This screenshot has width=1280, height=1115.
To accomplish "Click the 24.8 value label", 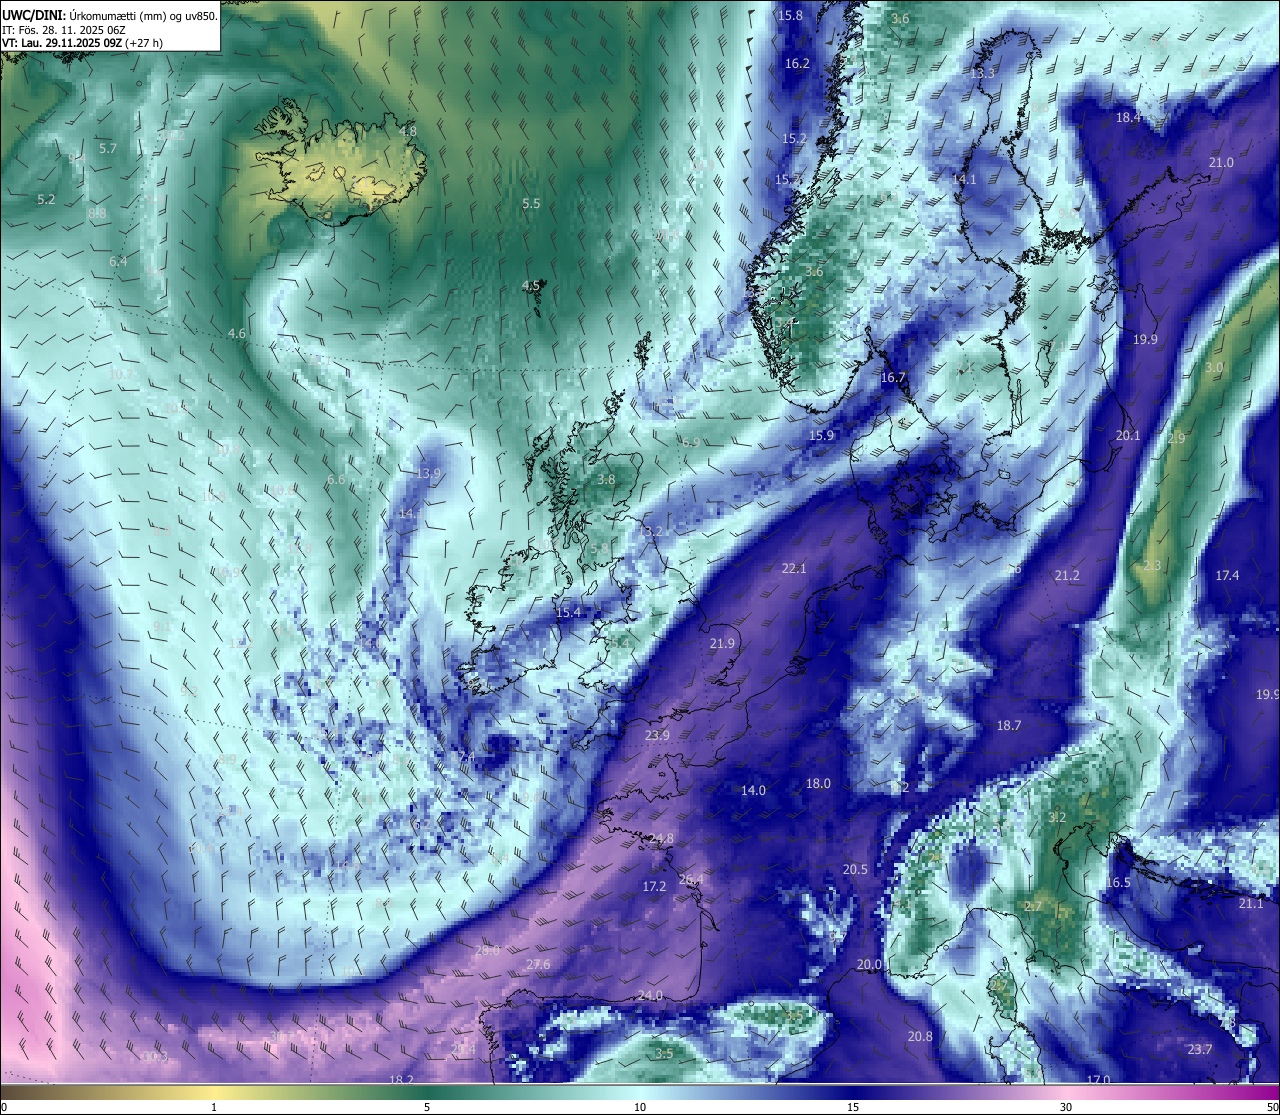I will pyautogui.click(x=661, y=838).
